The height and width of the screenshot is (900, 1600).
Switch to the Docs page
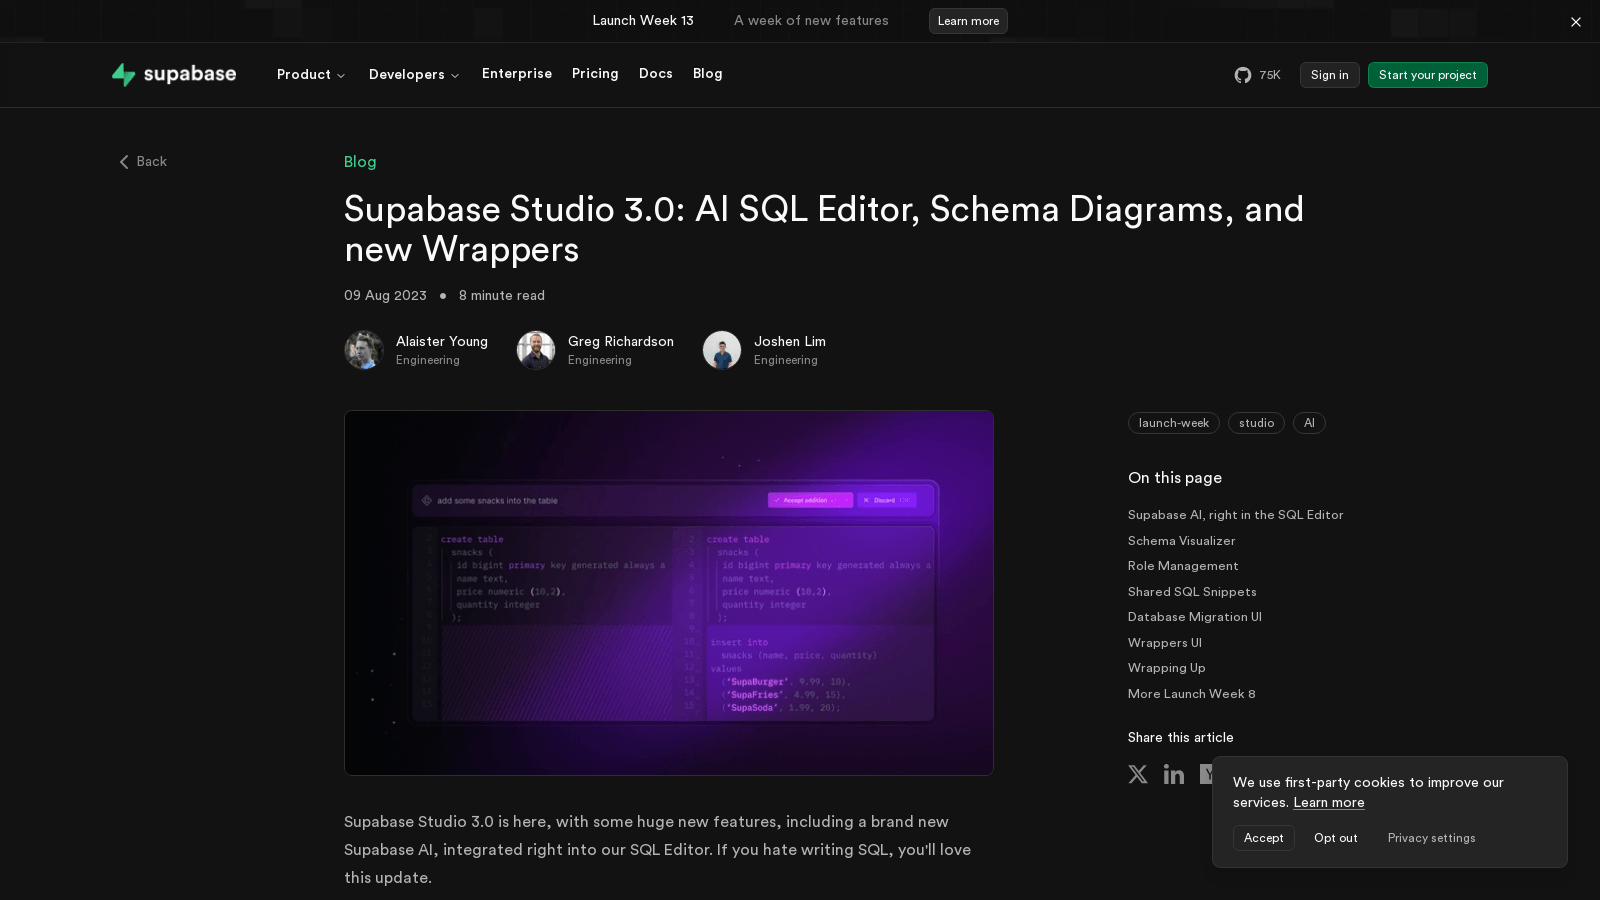[655, 74]
